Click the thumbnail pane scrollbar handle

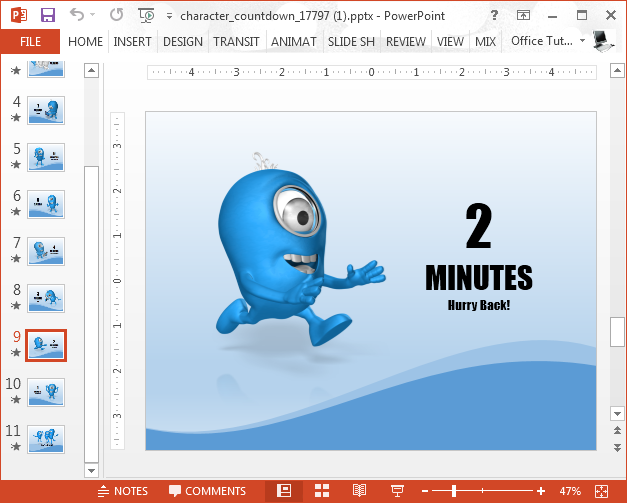(92, 314)
